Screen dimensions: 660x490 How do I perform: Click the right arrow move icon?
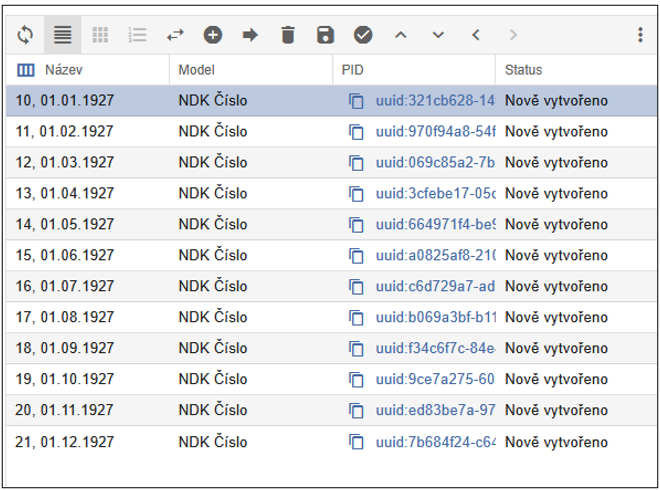[x=250, y=35]
